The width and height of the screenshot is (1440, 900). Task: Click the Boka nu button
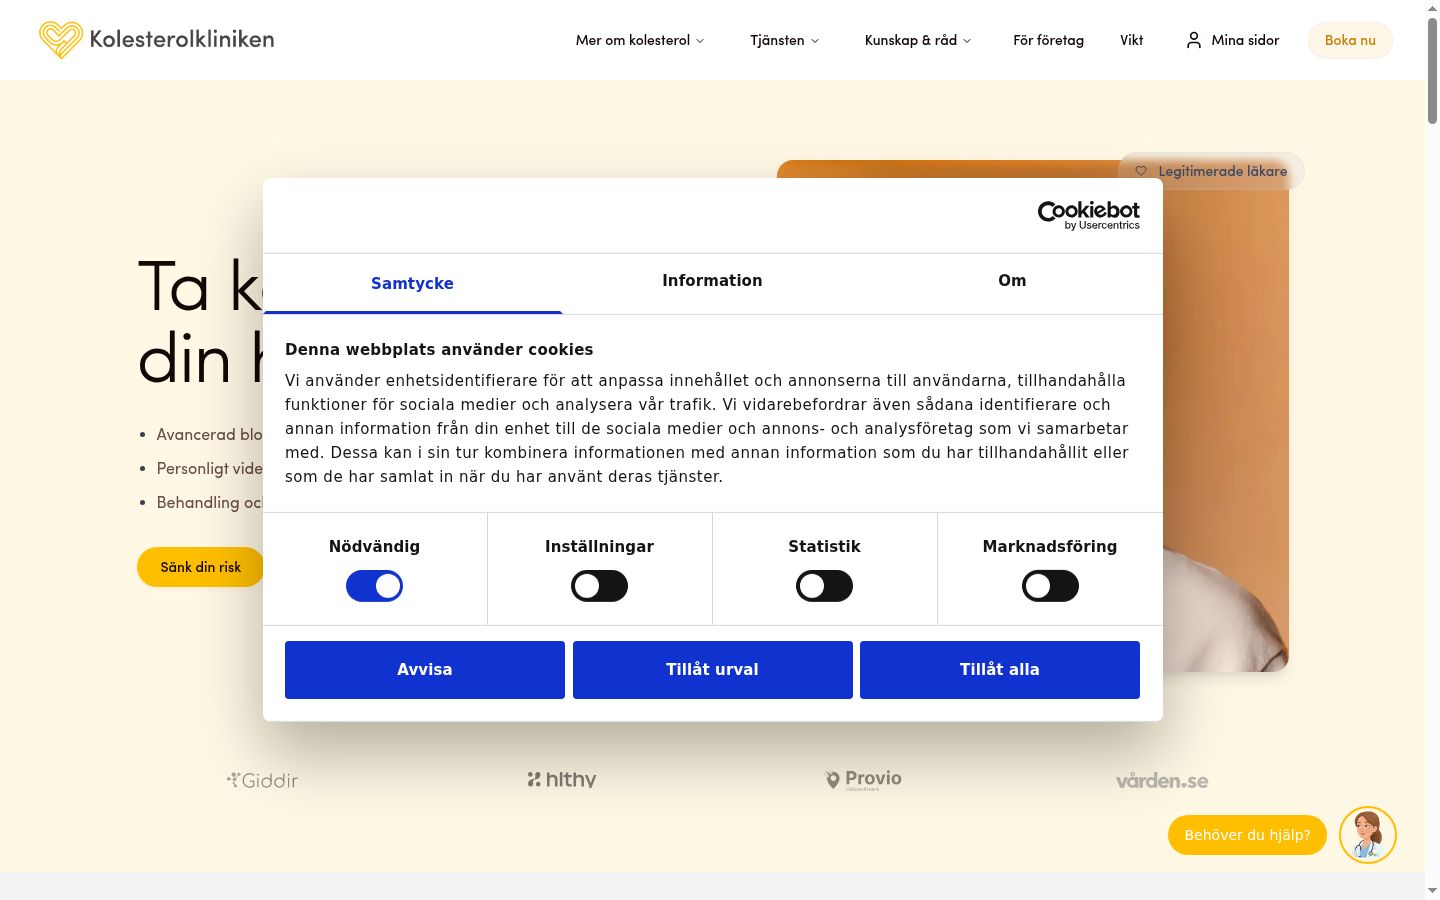pos(1350,40)
